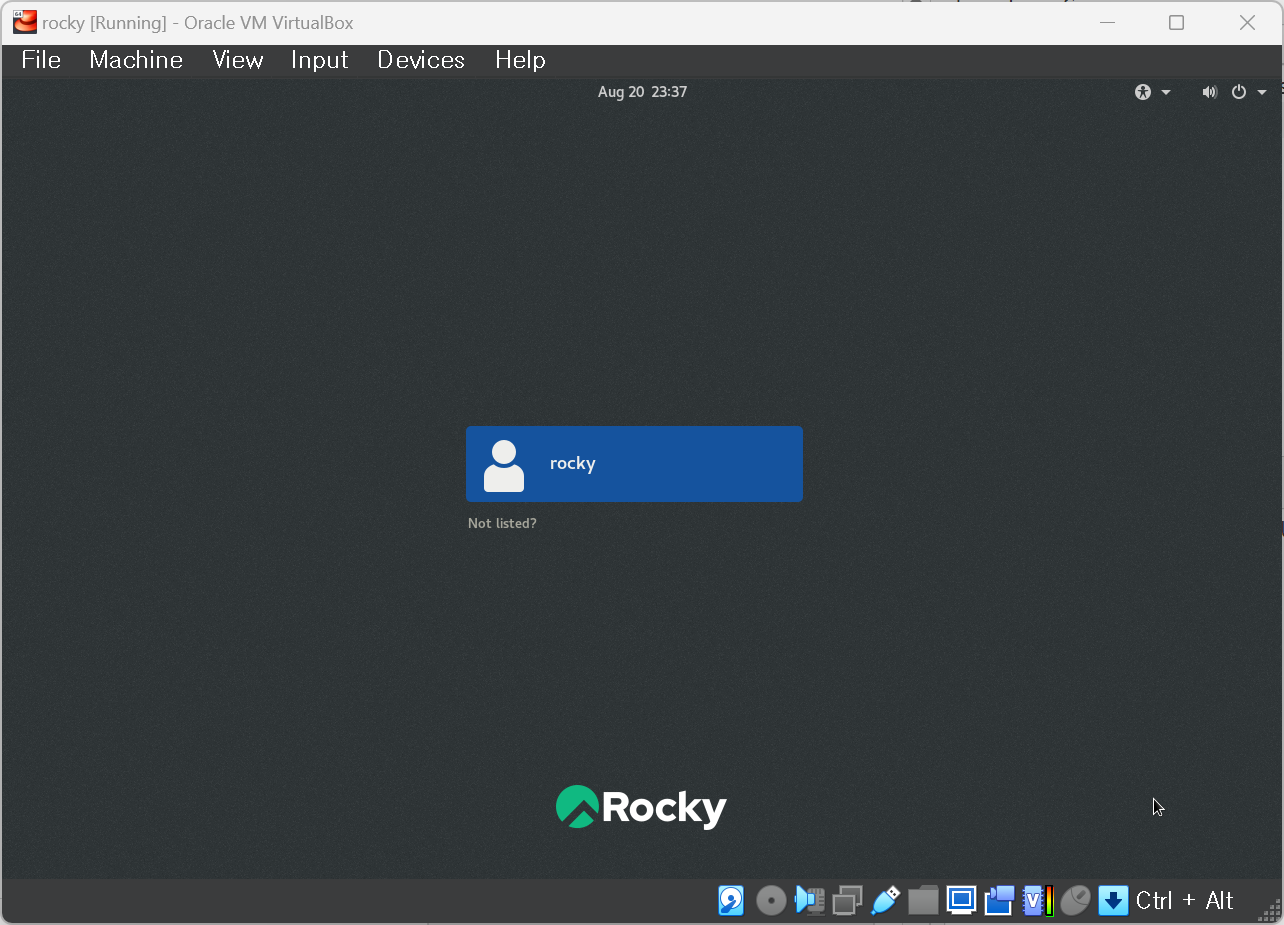The image size is (1284, 925).
Task: Click the display status icon
Action: point(961,900)
